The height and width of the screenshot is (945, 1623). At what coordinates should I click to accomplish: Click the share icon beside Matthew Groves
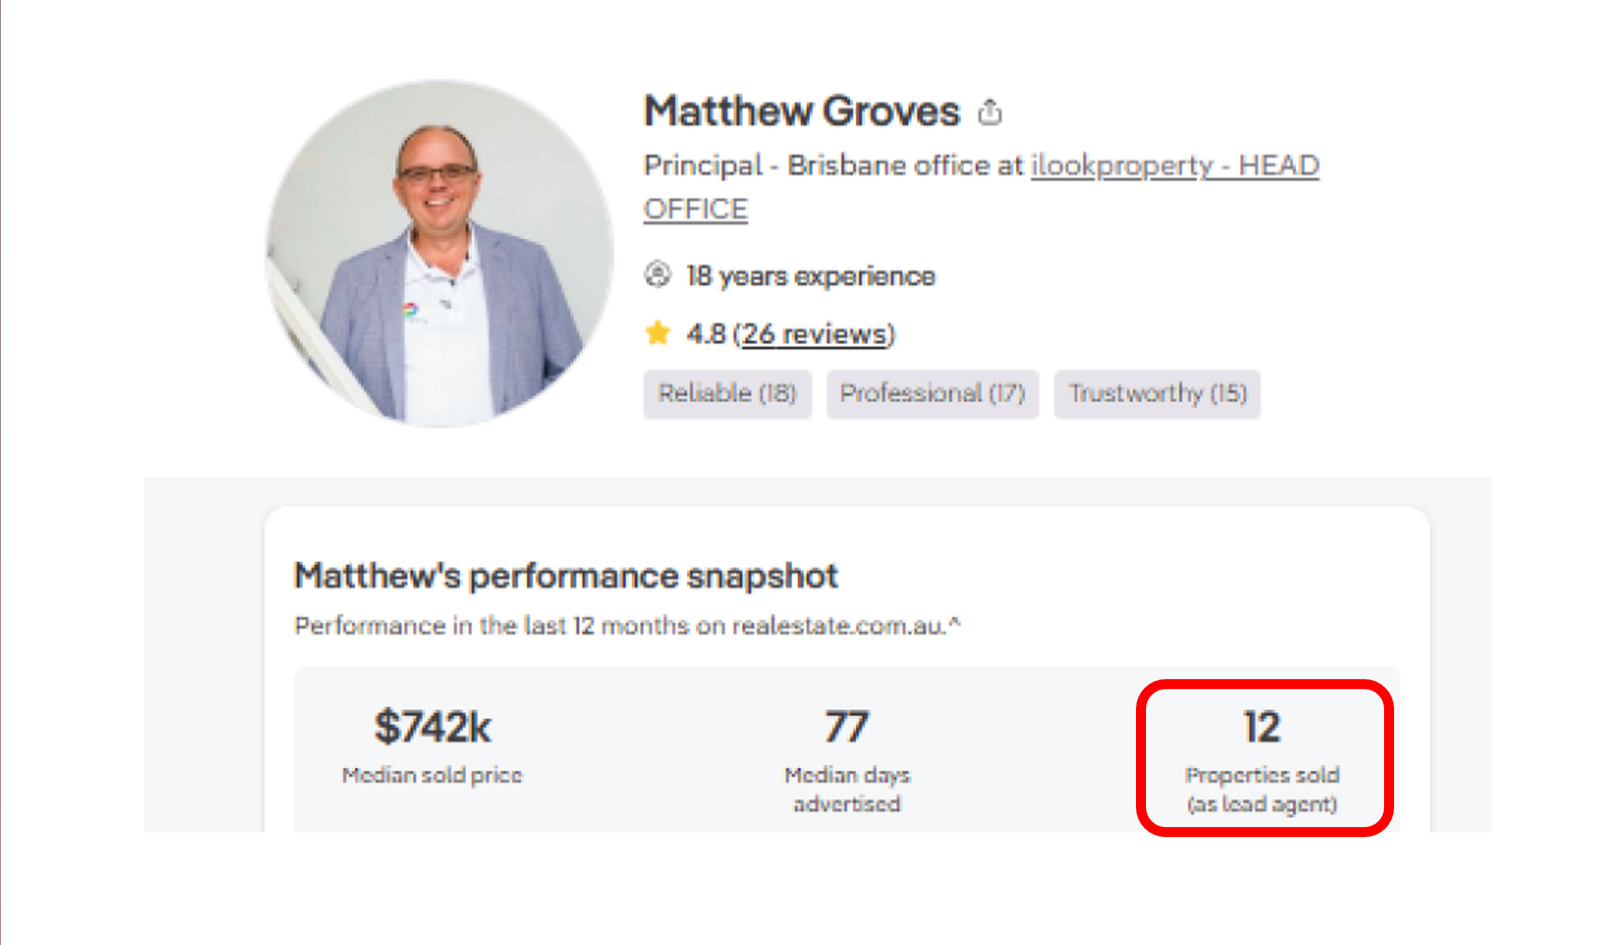point(990,112)
